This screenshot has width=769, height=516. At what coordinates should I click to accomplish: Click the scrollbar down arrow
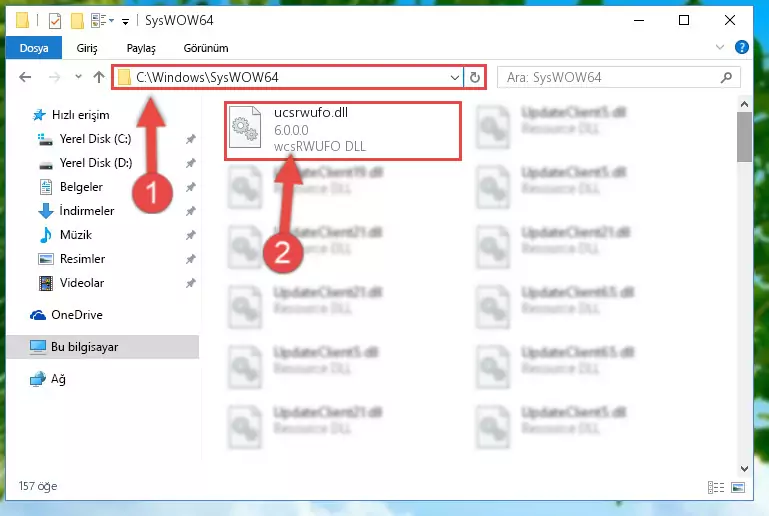(744, 468)
